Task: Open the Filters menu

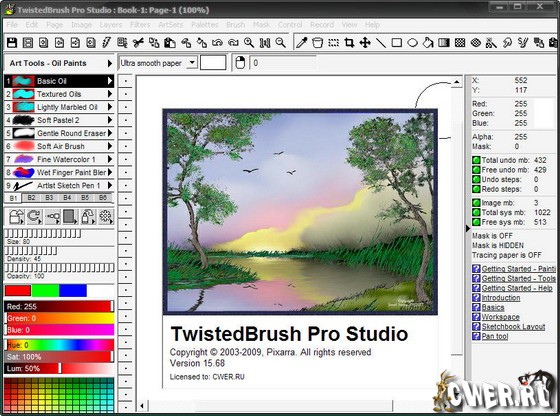Action: coord(140,25)
